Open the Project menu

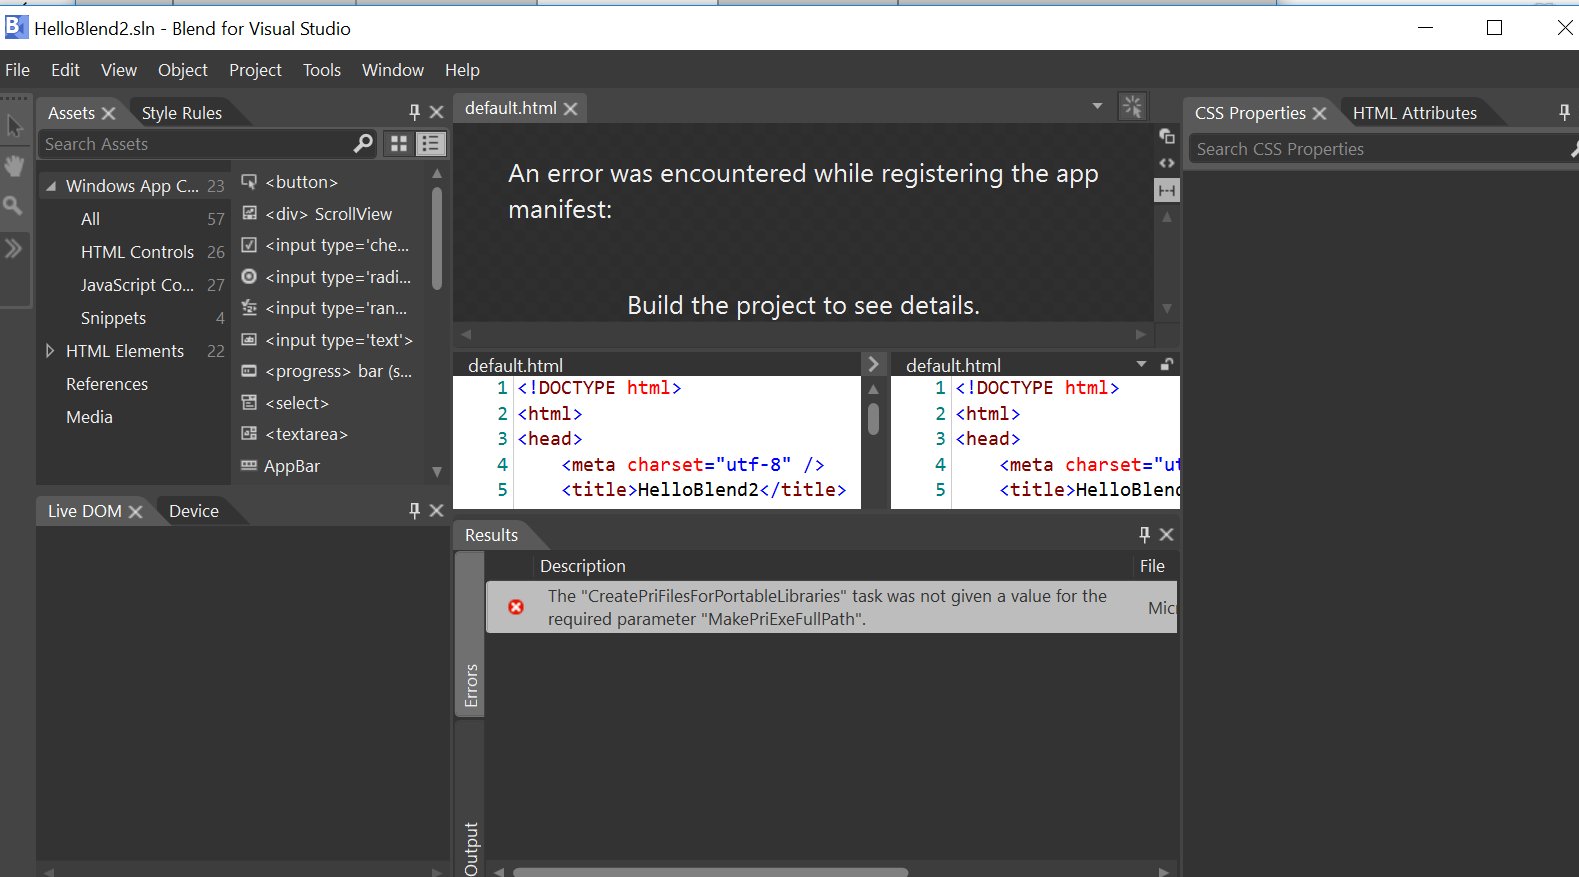pyautogui.click(x=255, y=70)
